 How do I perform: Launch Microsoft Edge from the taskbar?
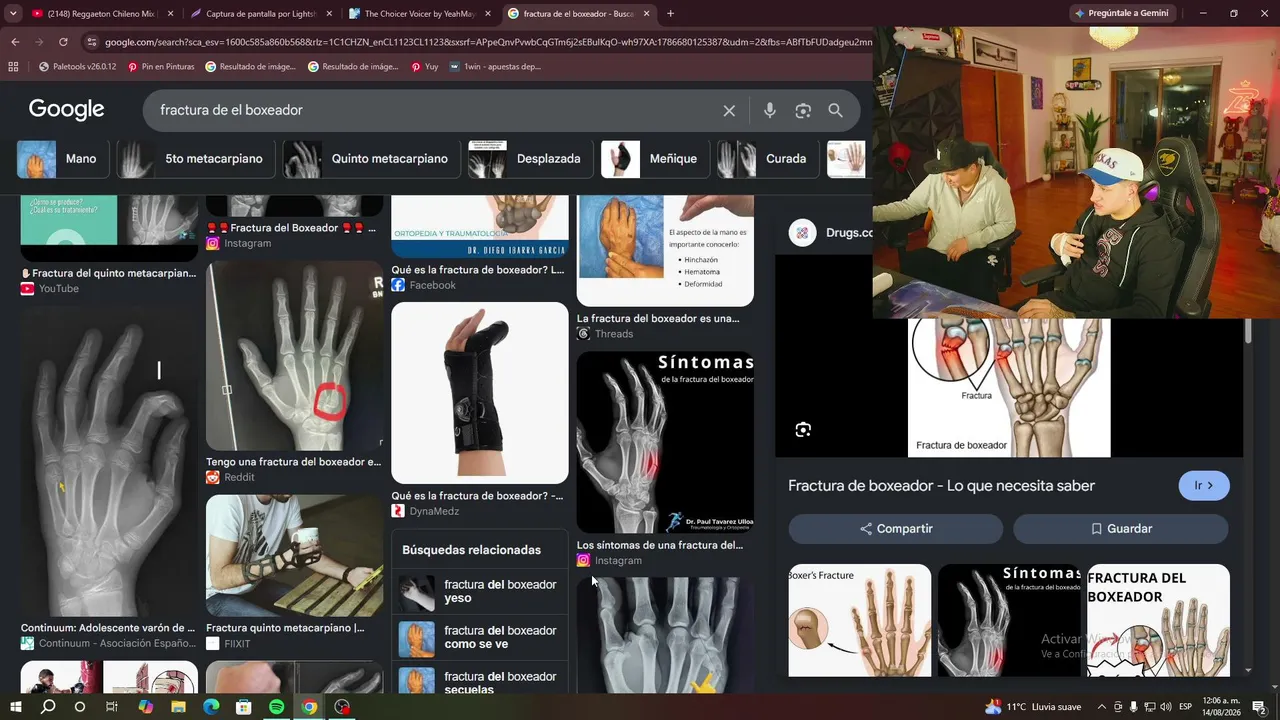pyautogui.click(x=211, y=707)
